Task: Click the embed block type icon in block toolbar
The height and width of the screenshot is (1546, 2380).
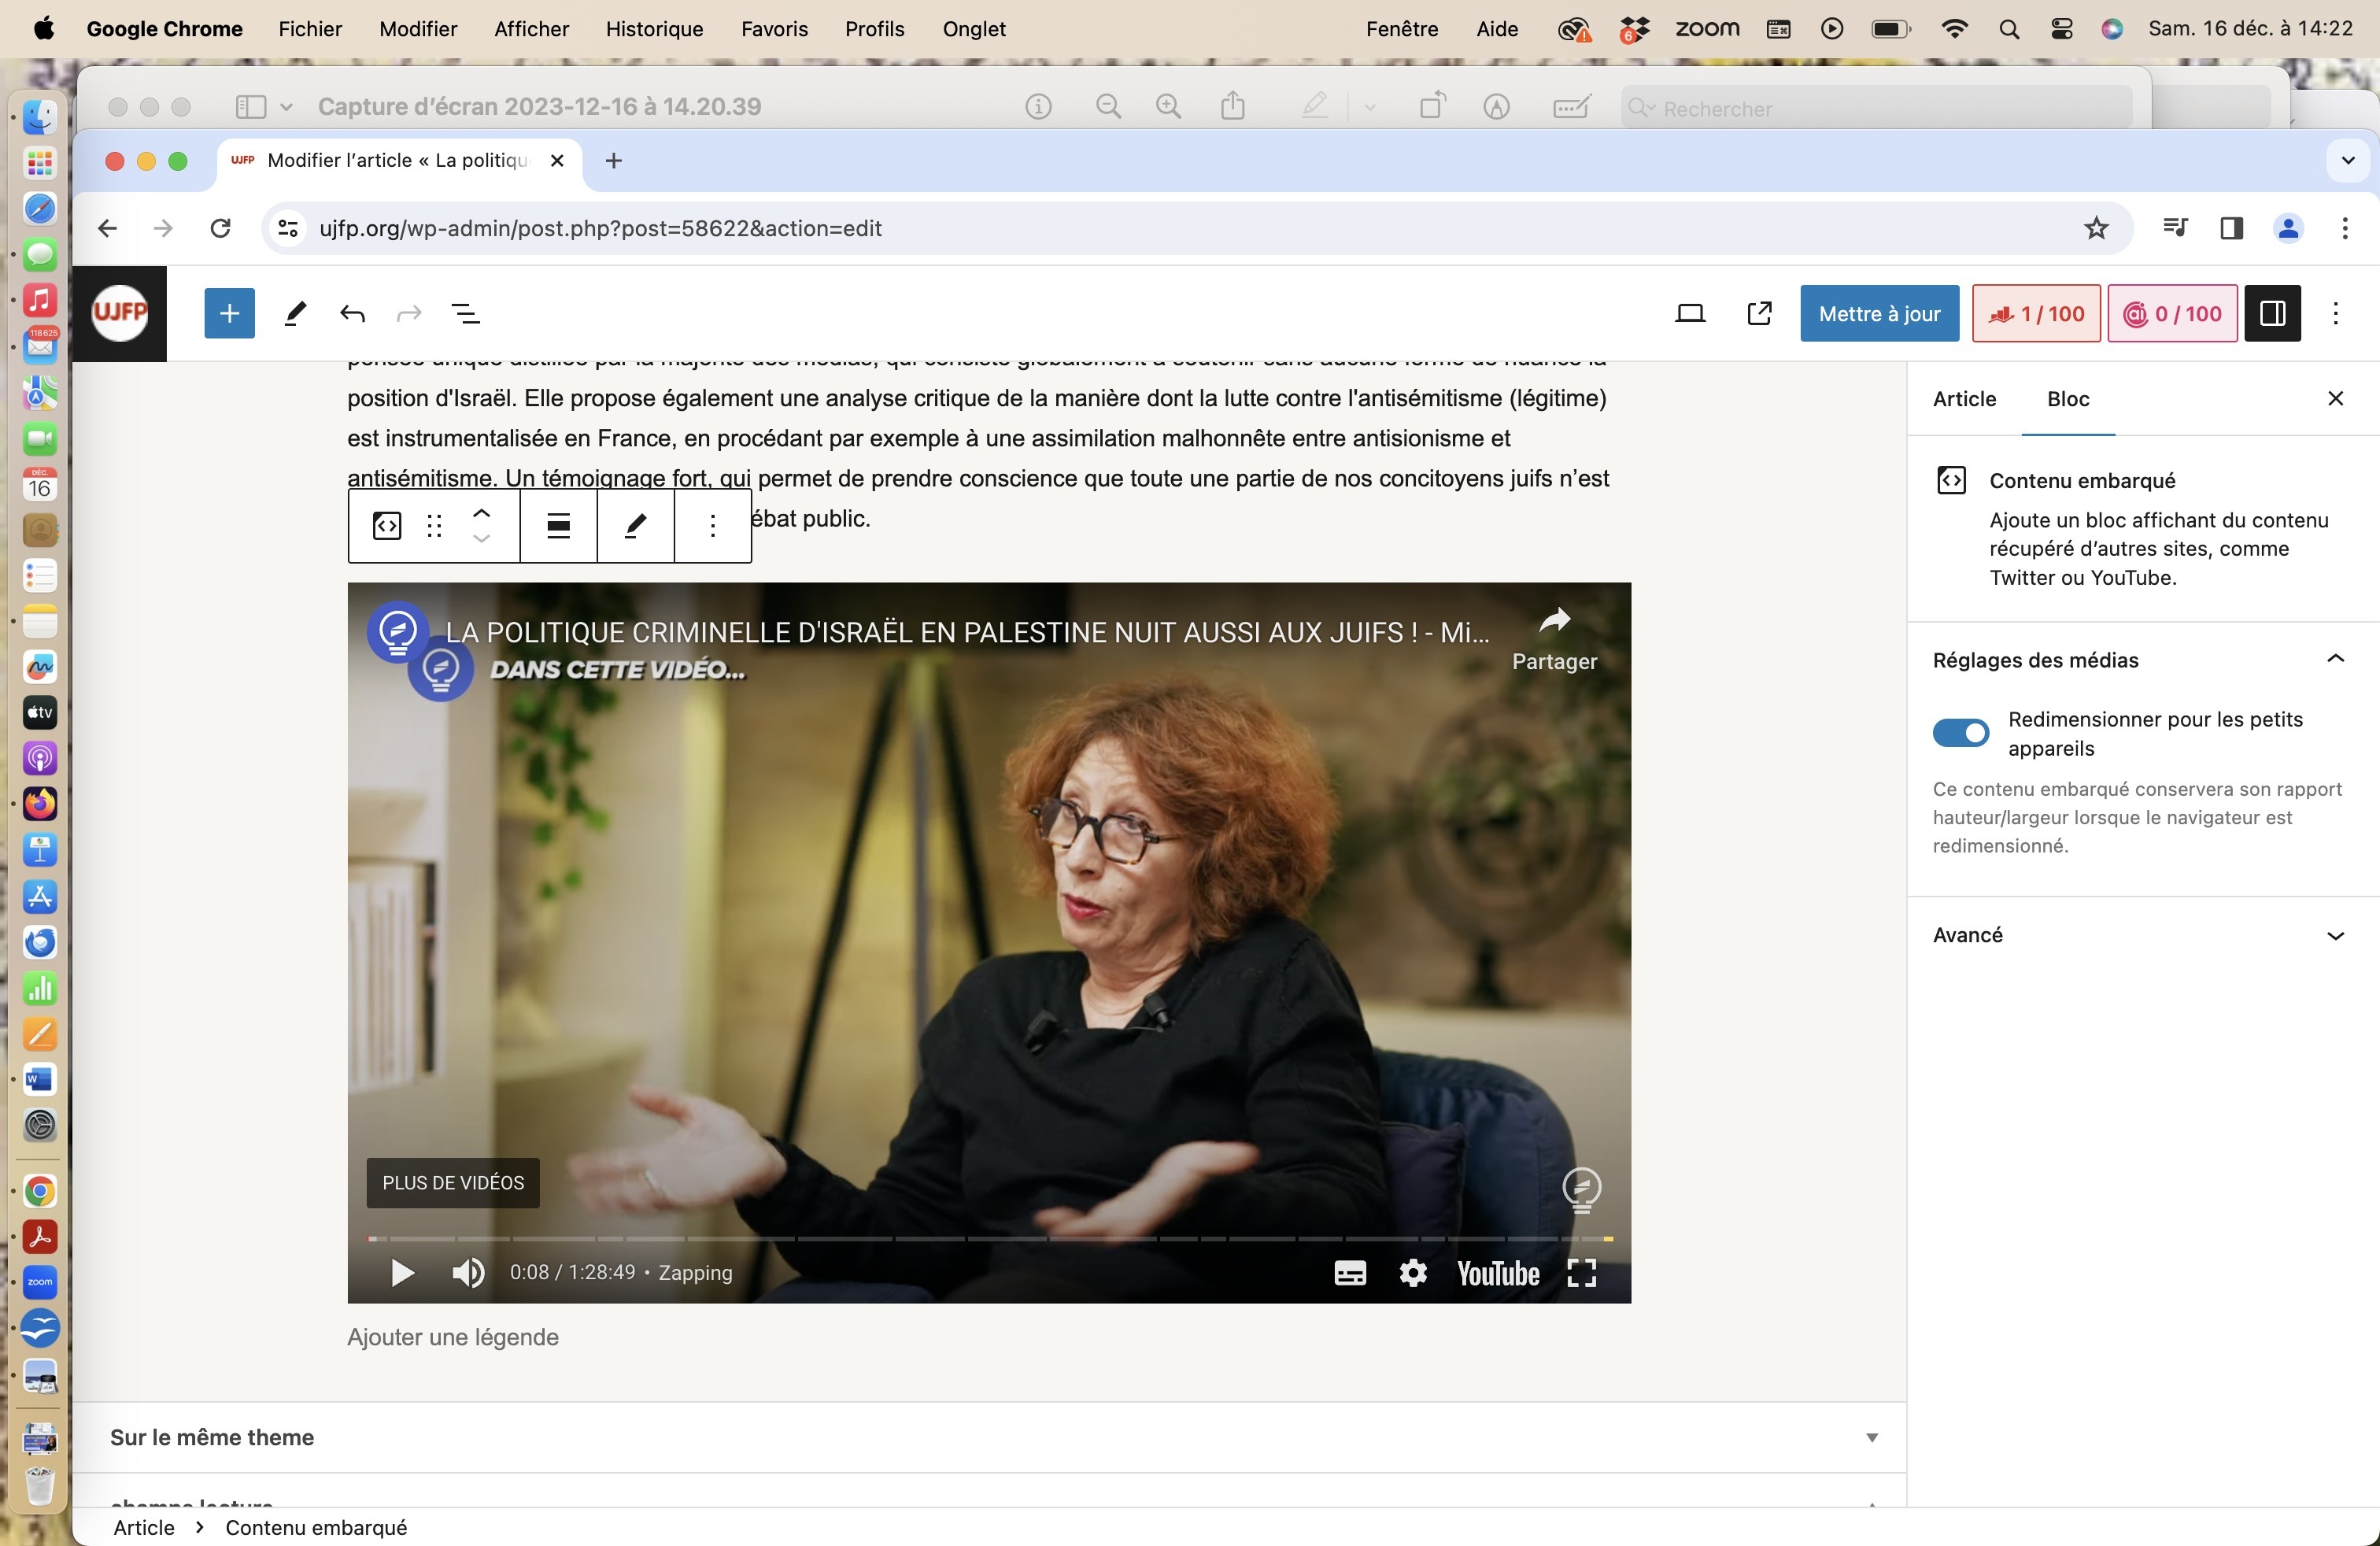Action: pyautogui.click(x=387, y=526)
